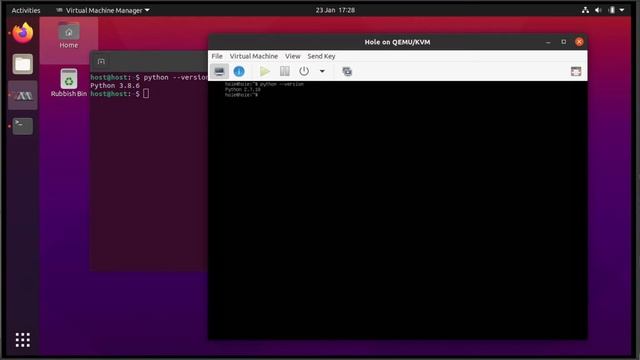Image resolution: width=640 pixels, height=360 pixels.
Task: Select Home folder desktop icon
Action: coord(69,36)
